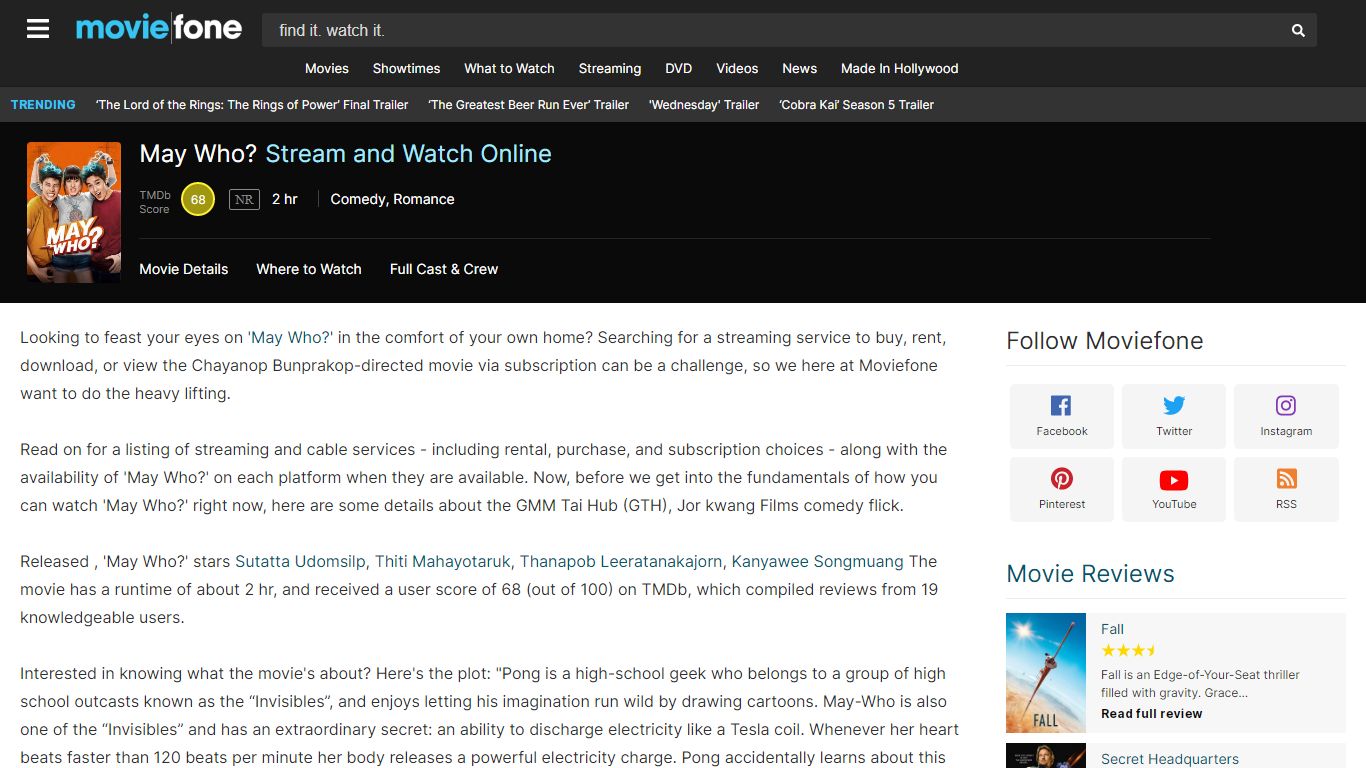The width and height of the screenshot is (1366, 768).
Task: Click the Fall review poster thumbnail
Action: pyautogui.click(x=1046, y=673)
